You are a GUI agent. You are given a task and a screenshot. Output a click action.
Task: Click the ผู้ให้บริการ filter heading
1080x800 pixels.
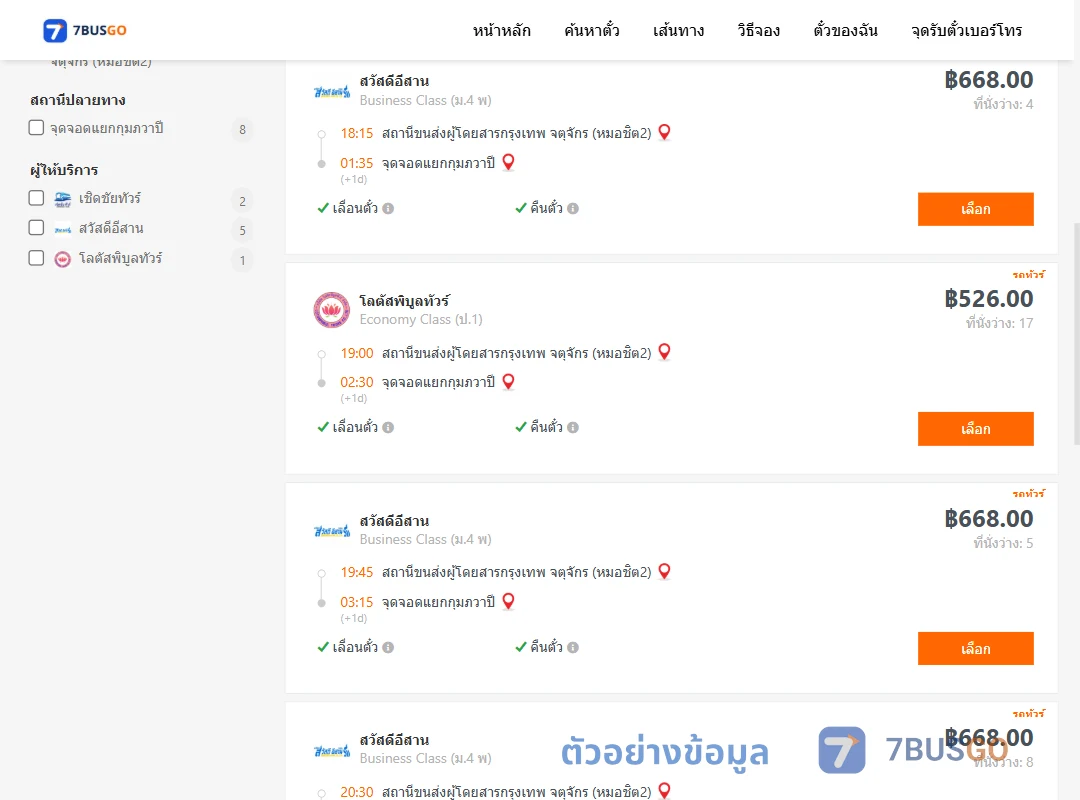coord(64,170)
